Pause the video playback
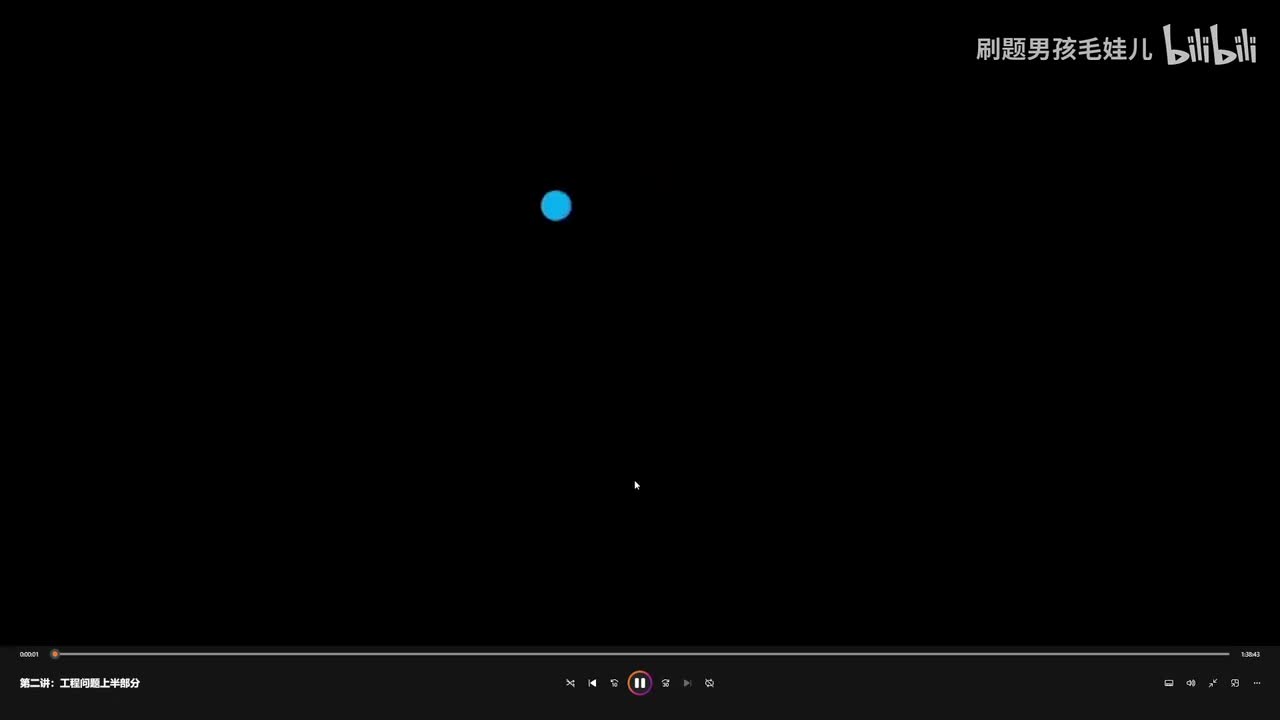This screenshot has height=720, width=1280. [640, 683]
